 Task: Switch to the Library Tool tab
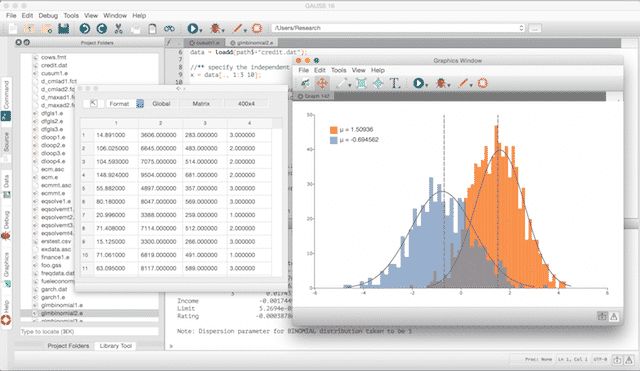116,346
